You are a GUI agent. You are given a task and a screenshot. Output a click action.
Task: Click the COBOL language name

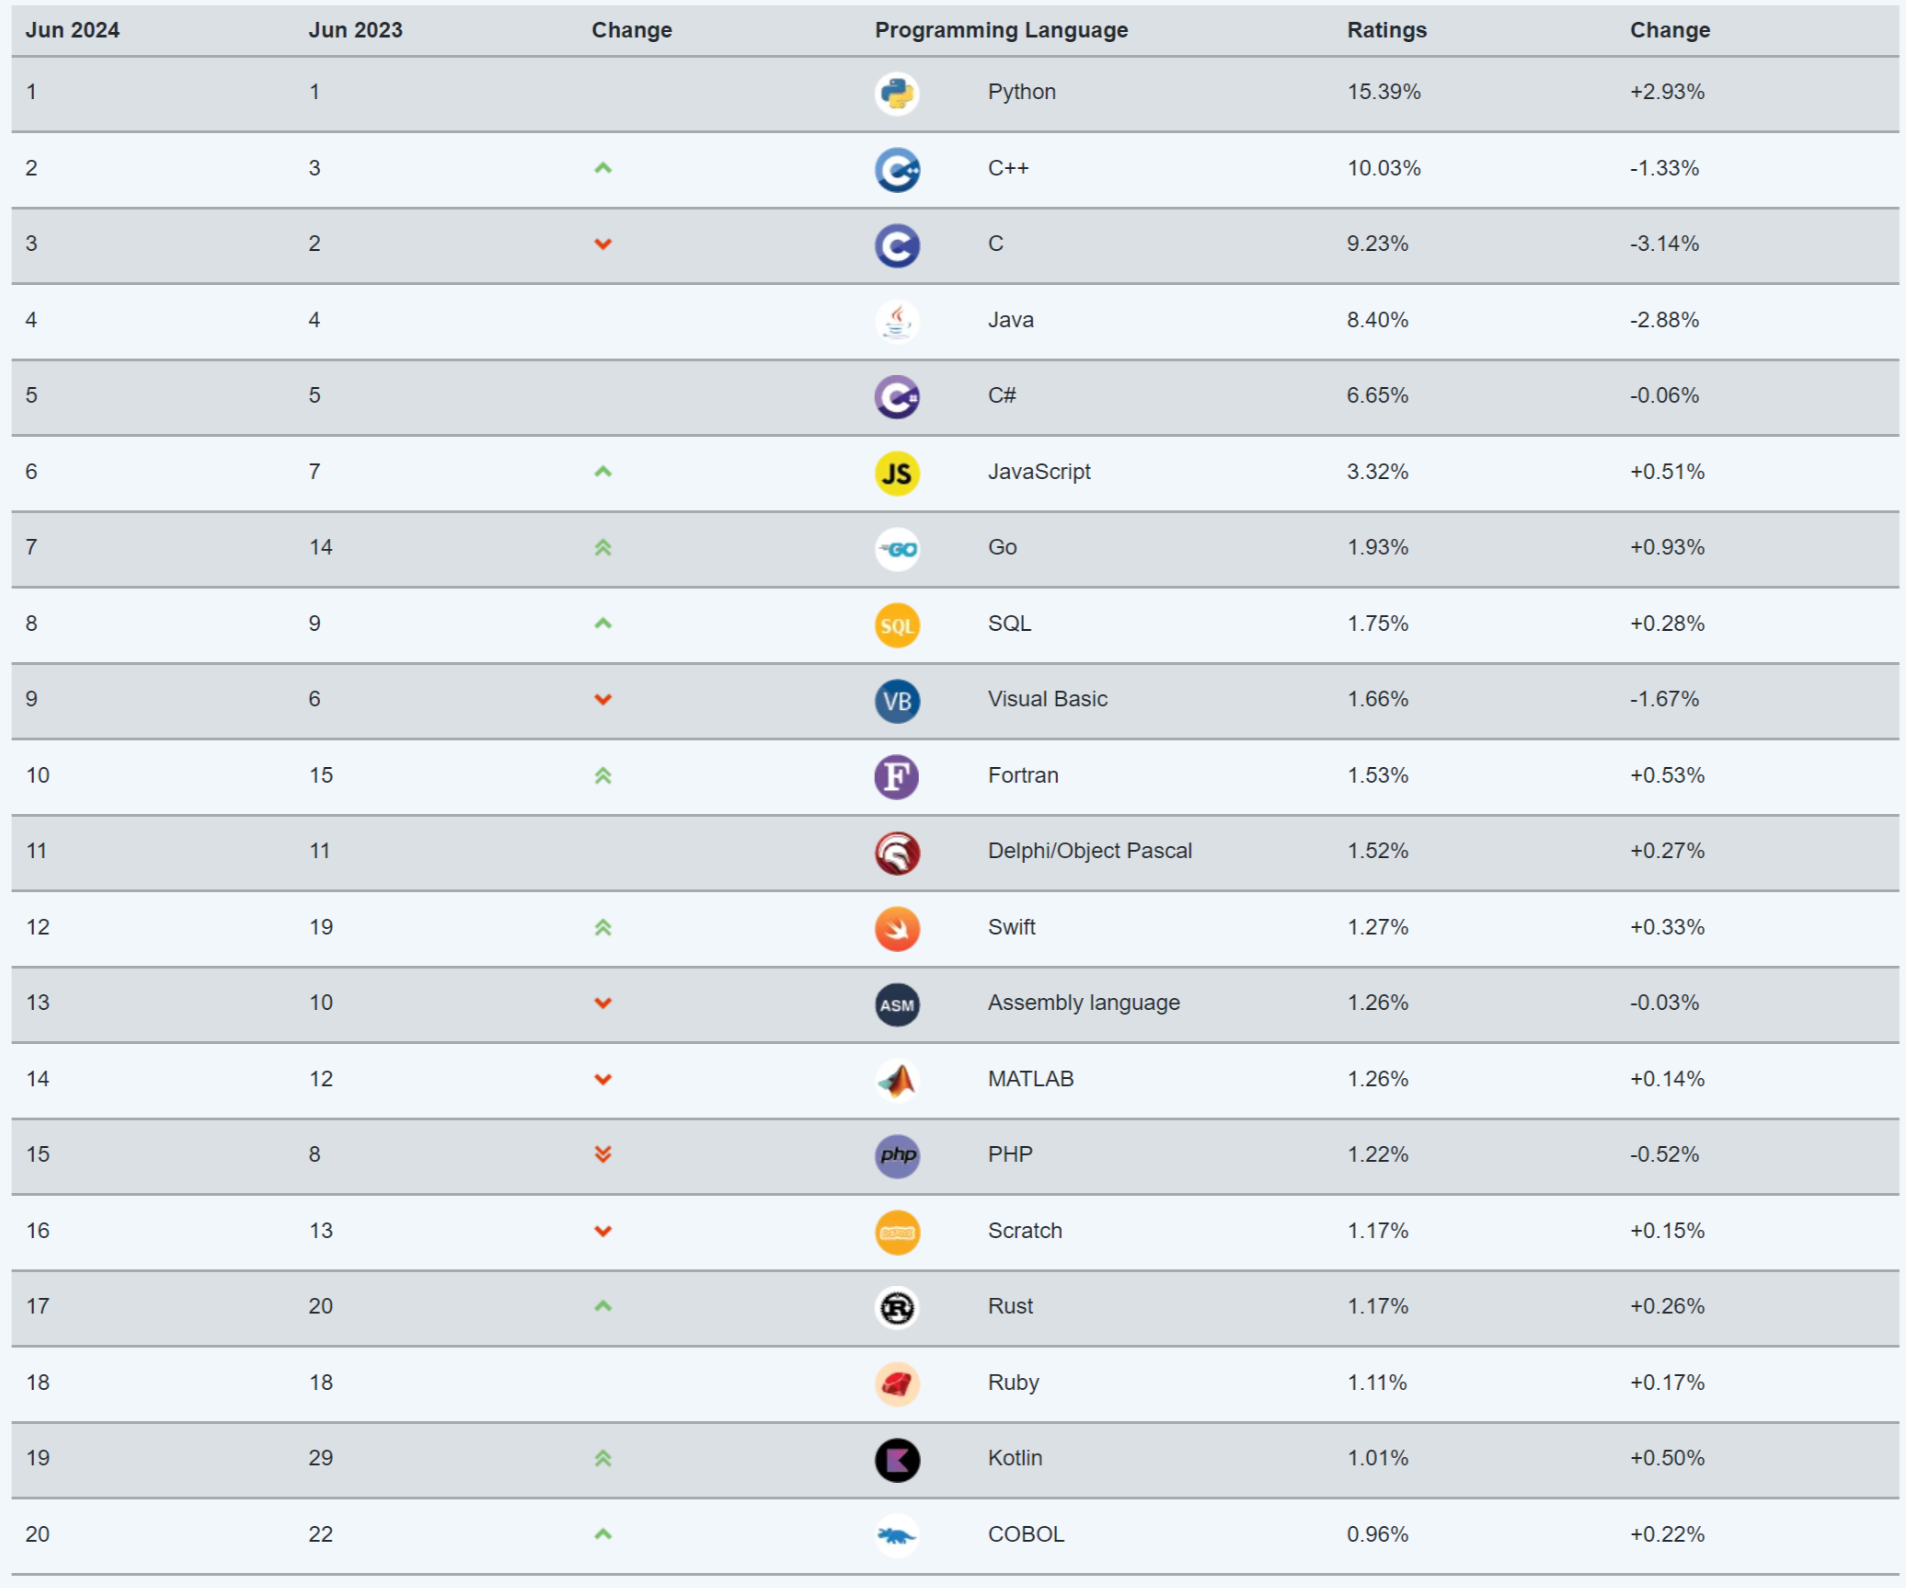click(1025, 1534)
